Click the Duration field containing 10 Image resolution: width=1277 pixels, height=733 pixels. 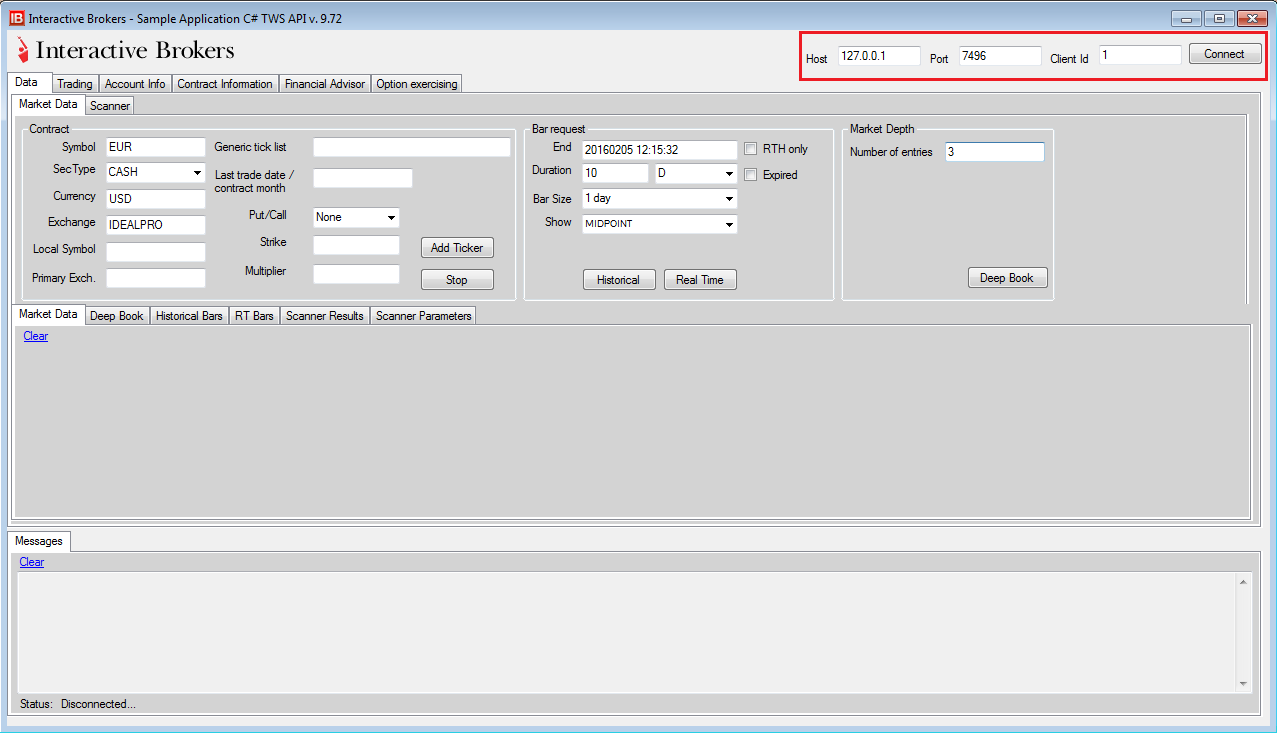[x=615, y=173]
